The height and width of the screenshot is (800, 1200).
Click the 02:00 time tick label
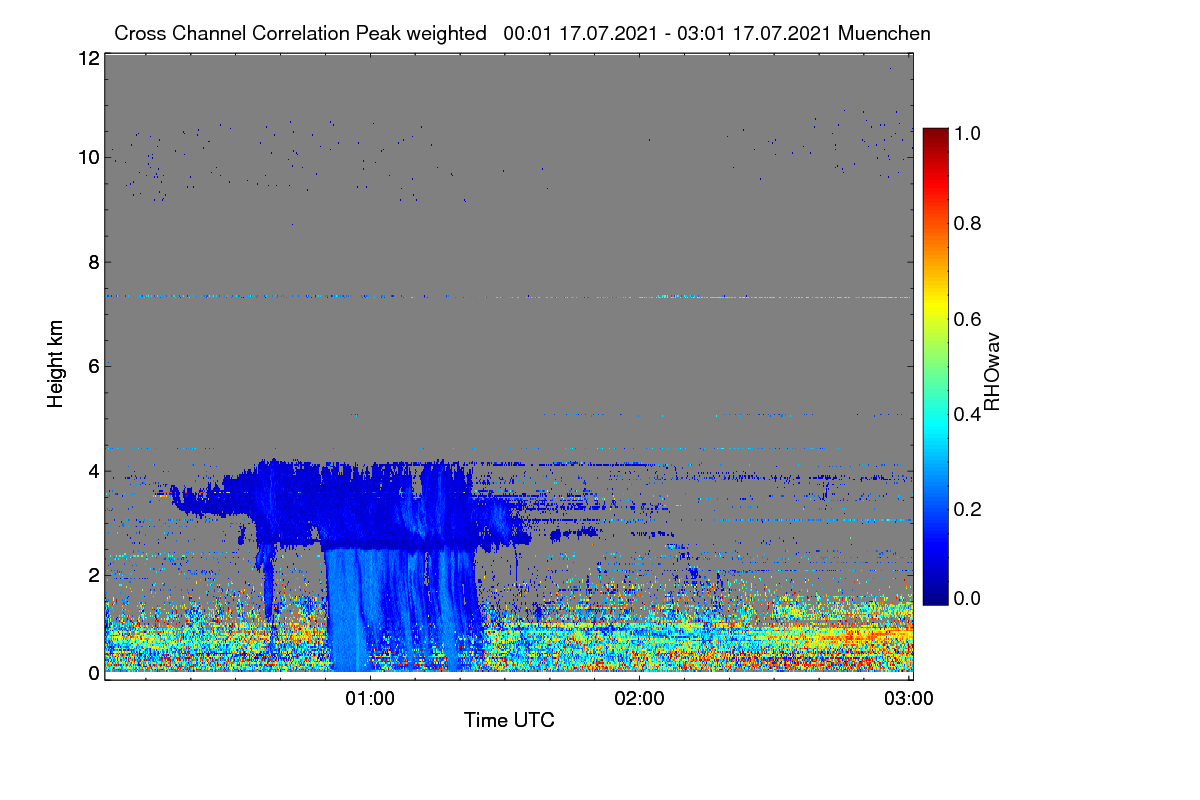coord(640,698)
